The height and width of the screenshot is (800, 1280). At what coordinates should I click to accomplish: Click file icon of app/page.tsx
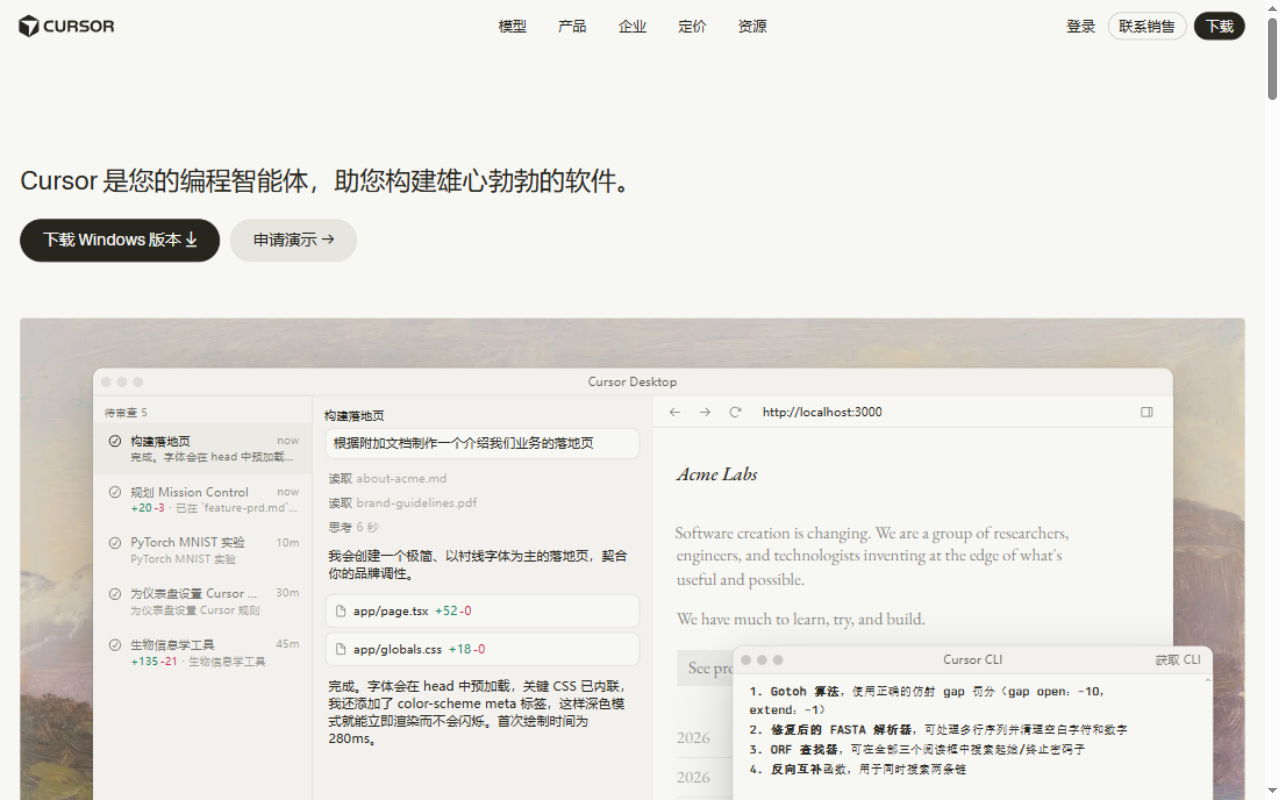[x=341, y=611]
